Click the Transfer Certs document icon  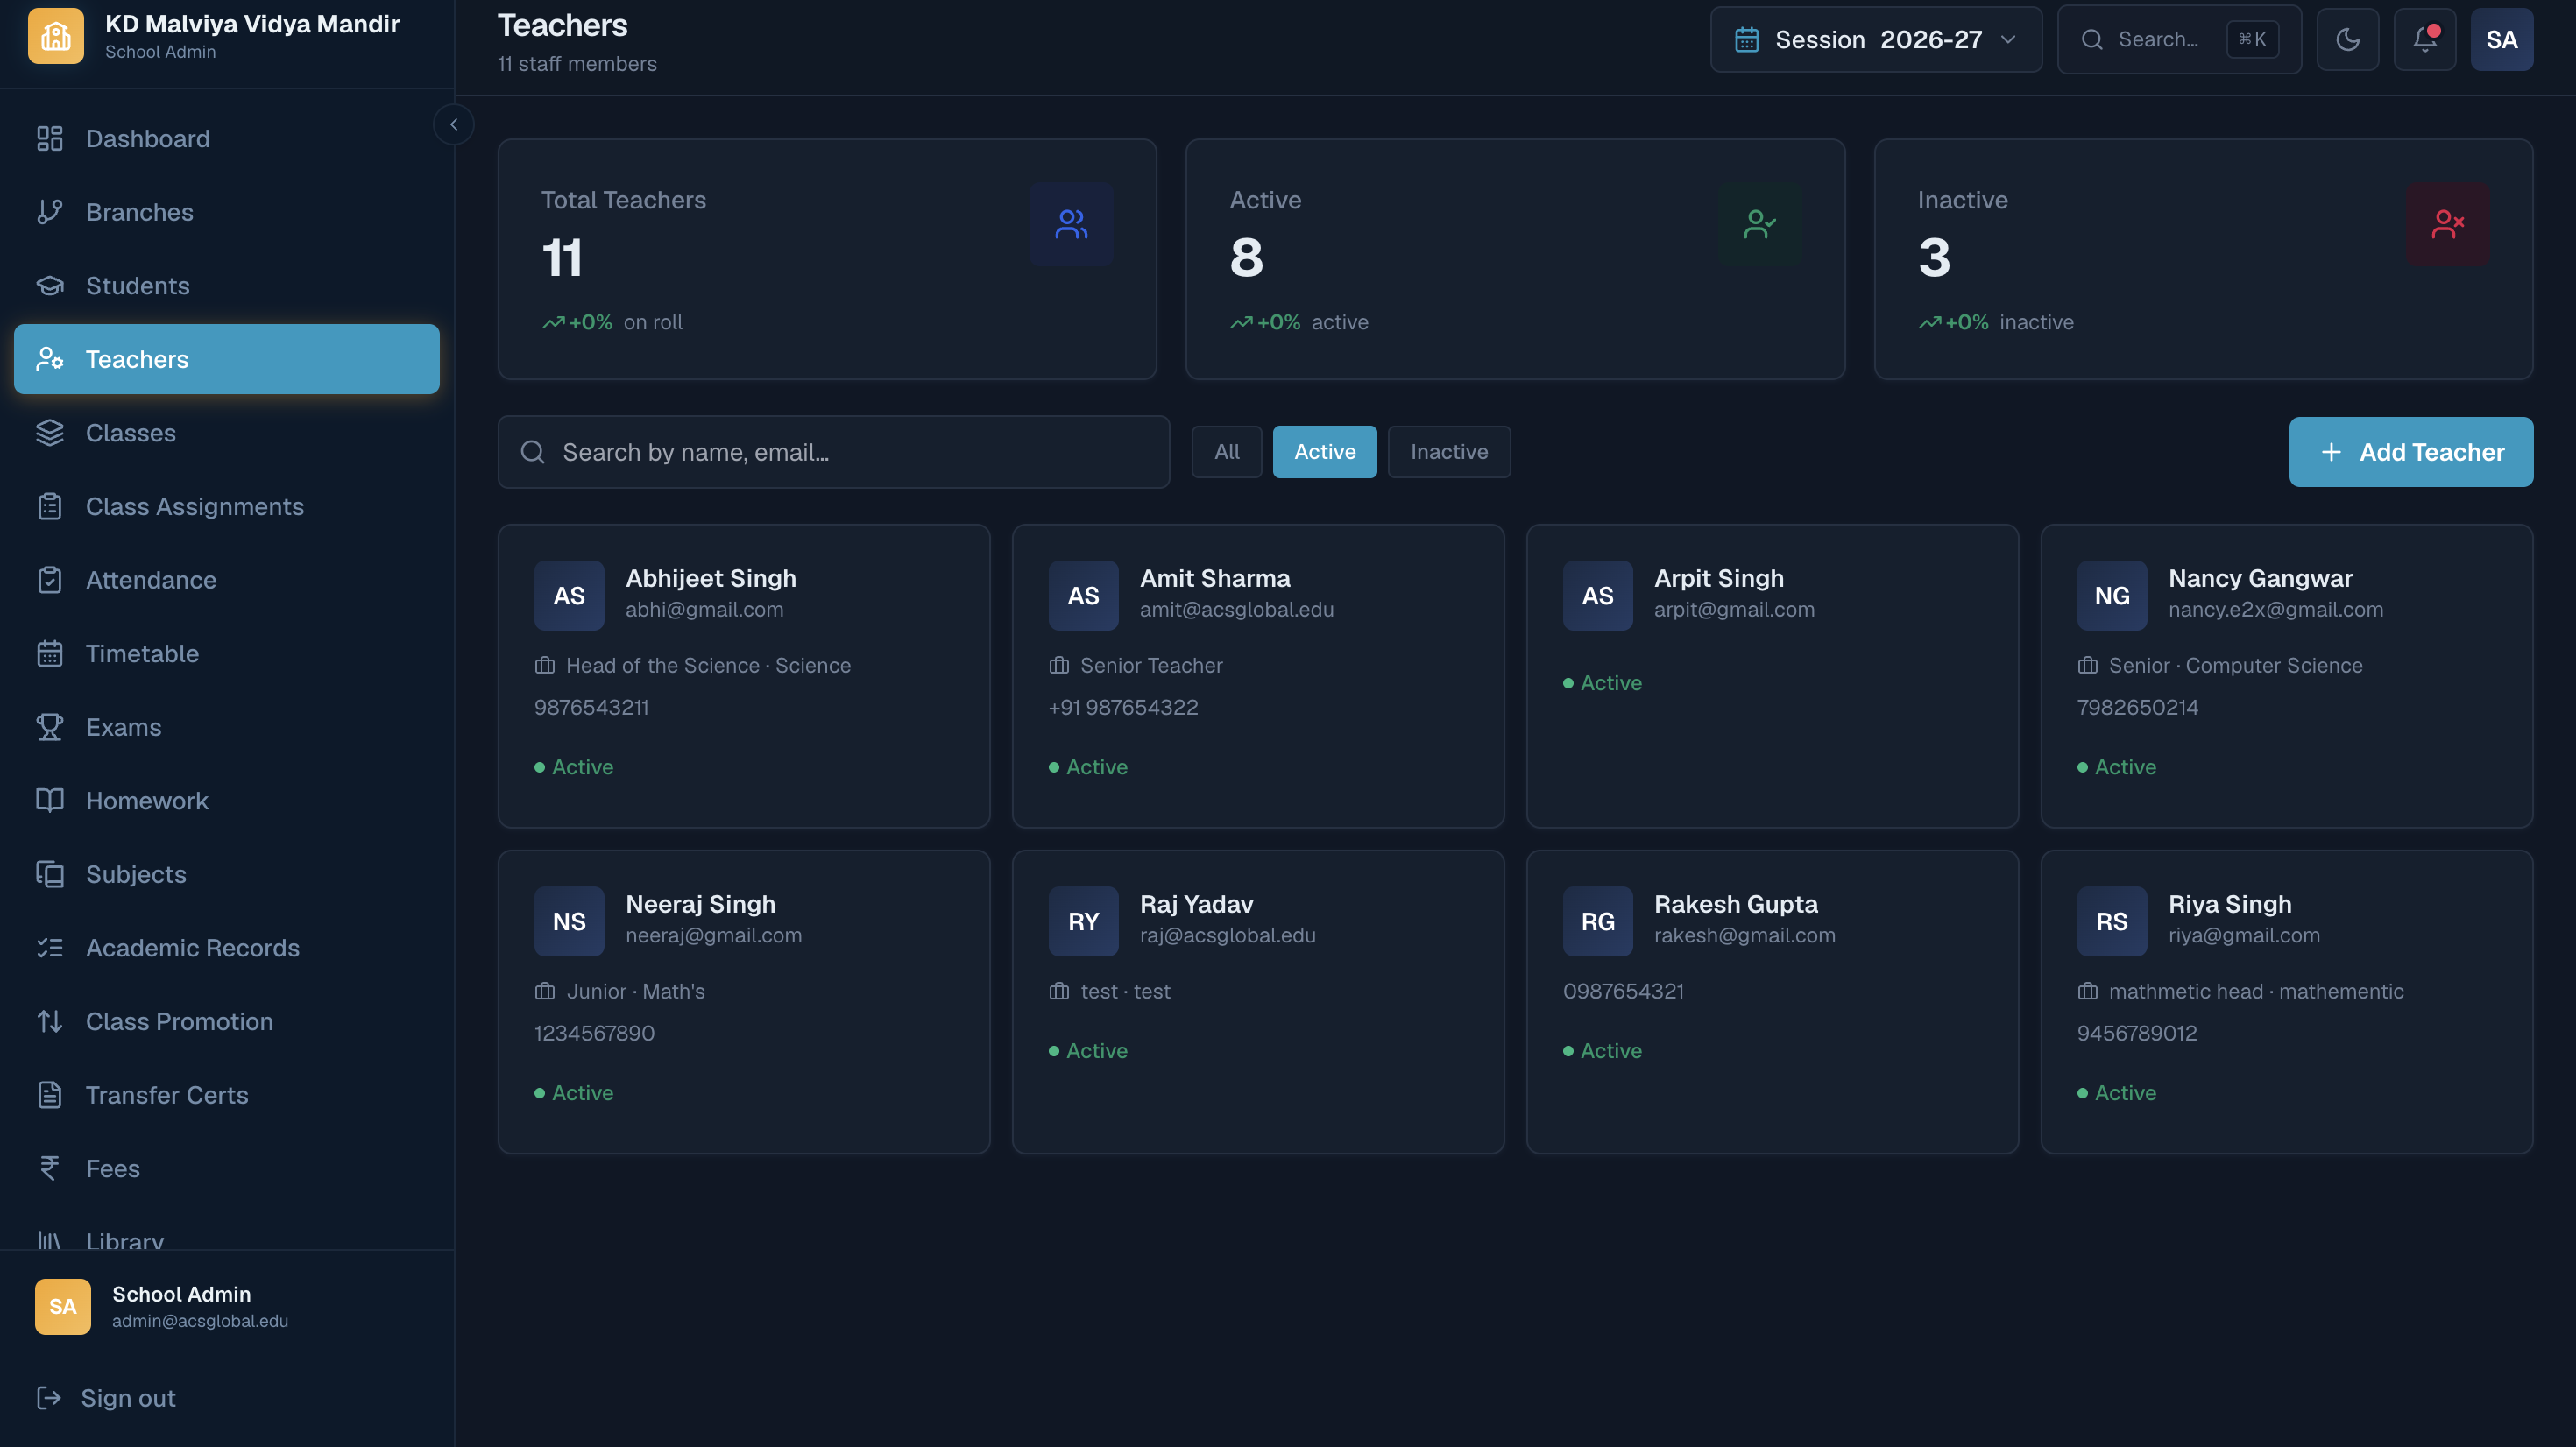[50, 1095]
